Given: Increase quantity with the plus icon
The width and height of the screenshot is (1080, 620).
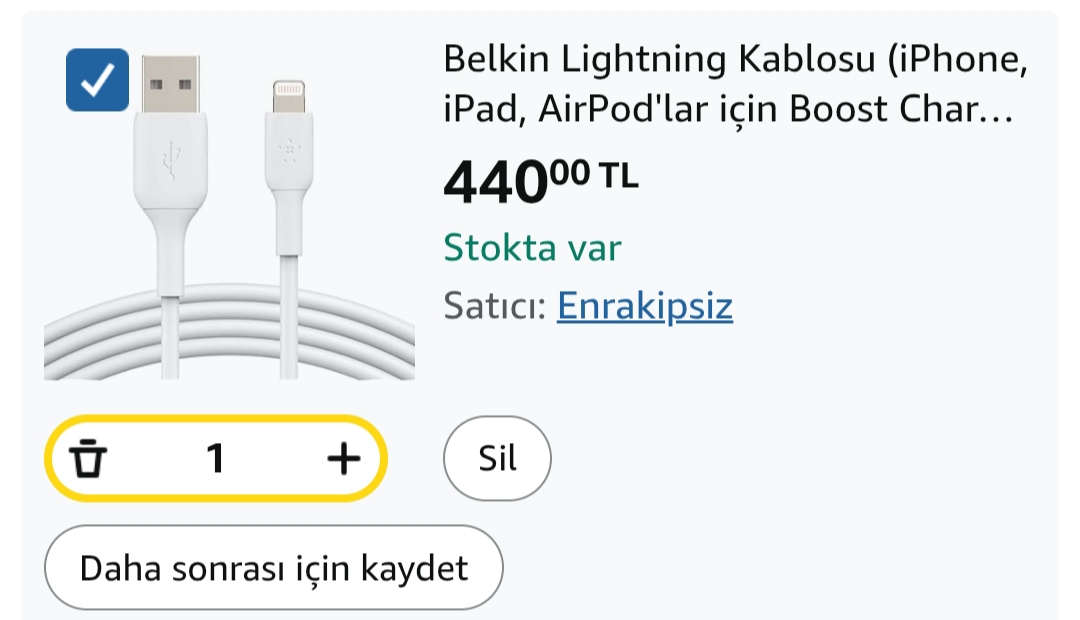Looking at the screenshot, I should pyautogui.click(x=343, y=458).
